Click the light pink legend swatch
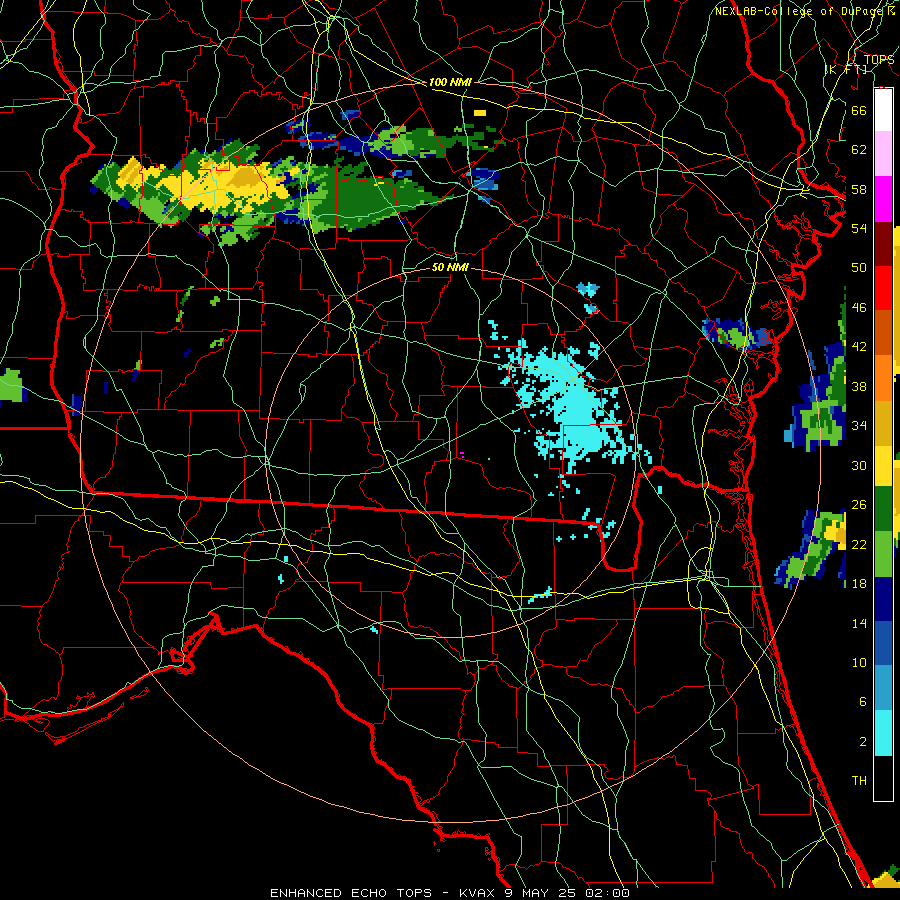 point(883,154)
